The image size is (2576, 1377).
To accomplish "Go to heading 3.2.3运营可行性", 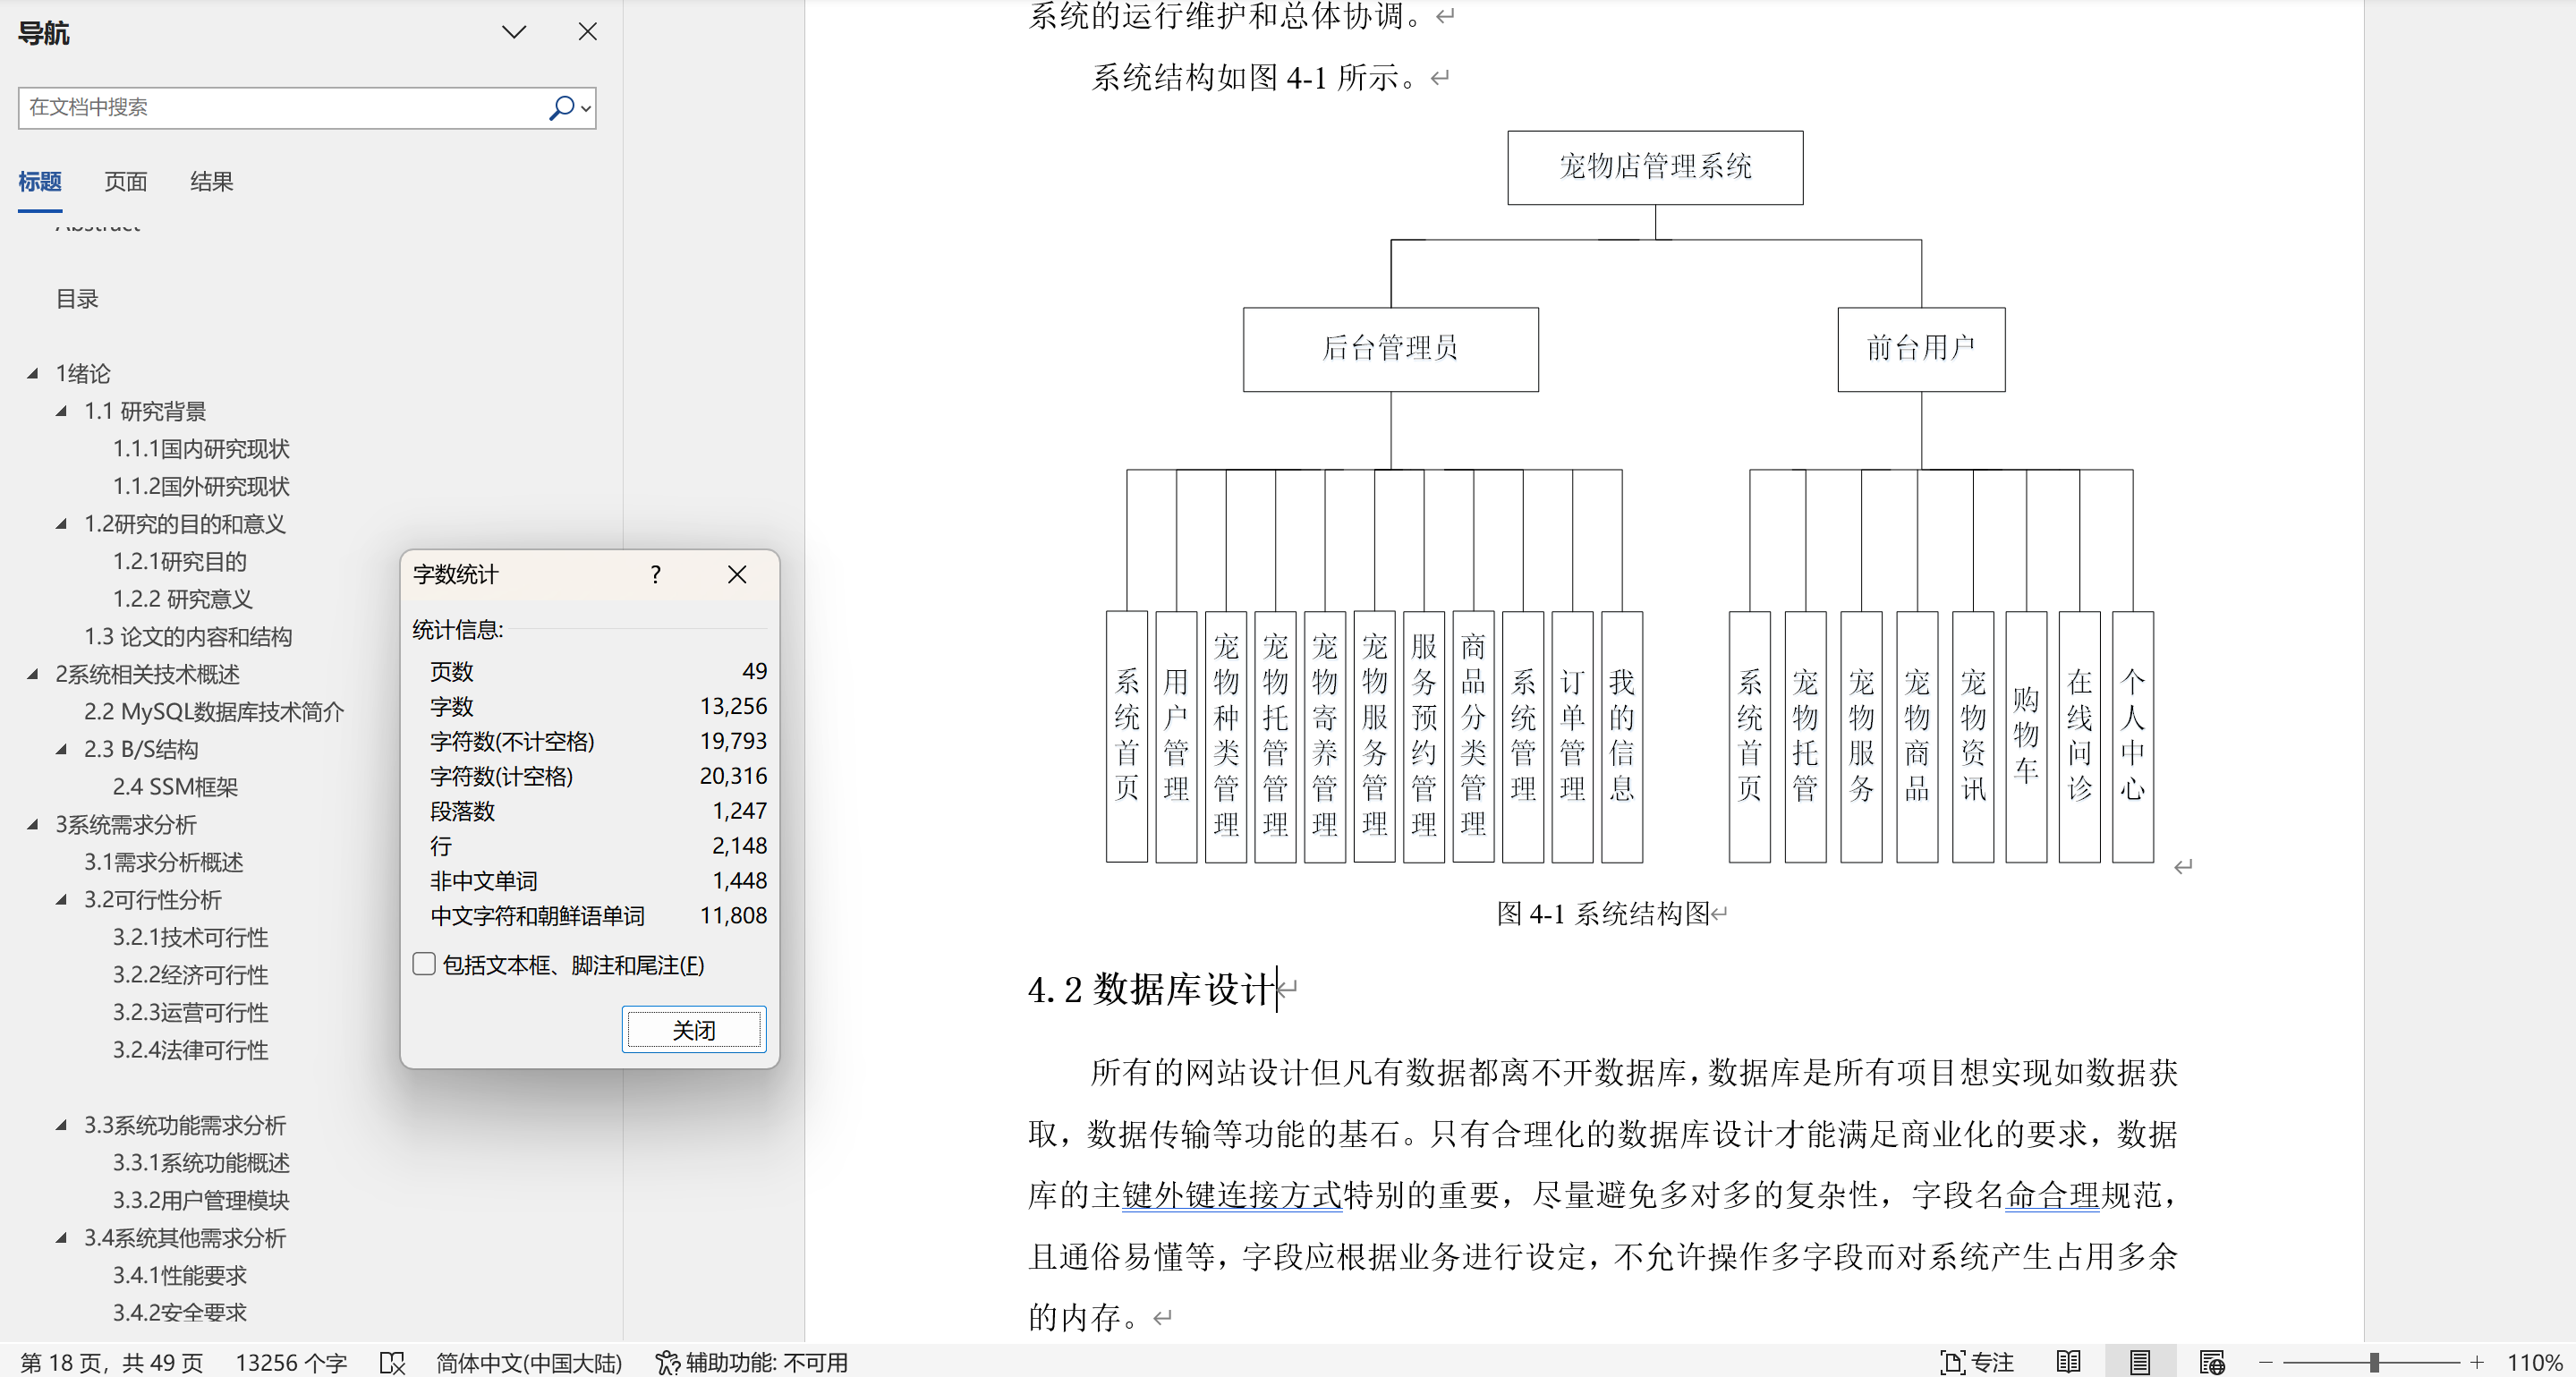I will [190, 1012].
